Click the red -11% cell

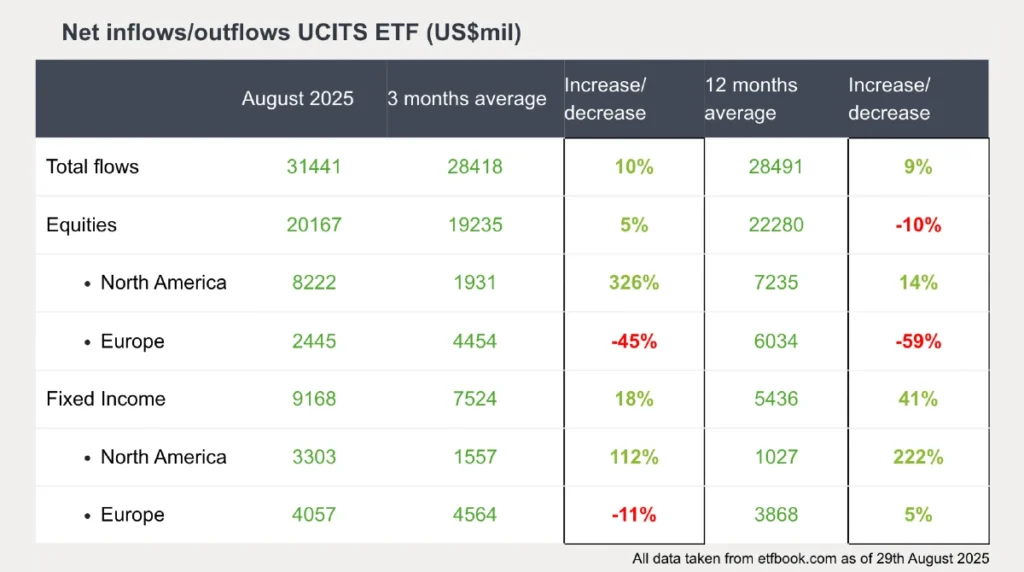[x=633, y=515]
